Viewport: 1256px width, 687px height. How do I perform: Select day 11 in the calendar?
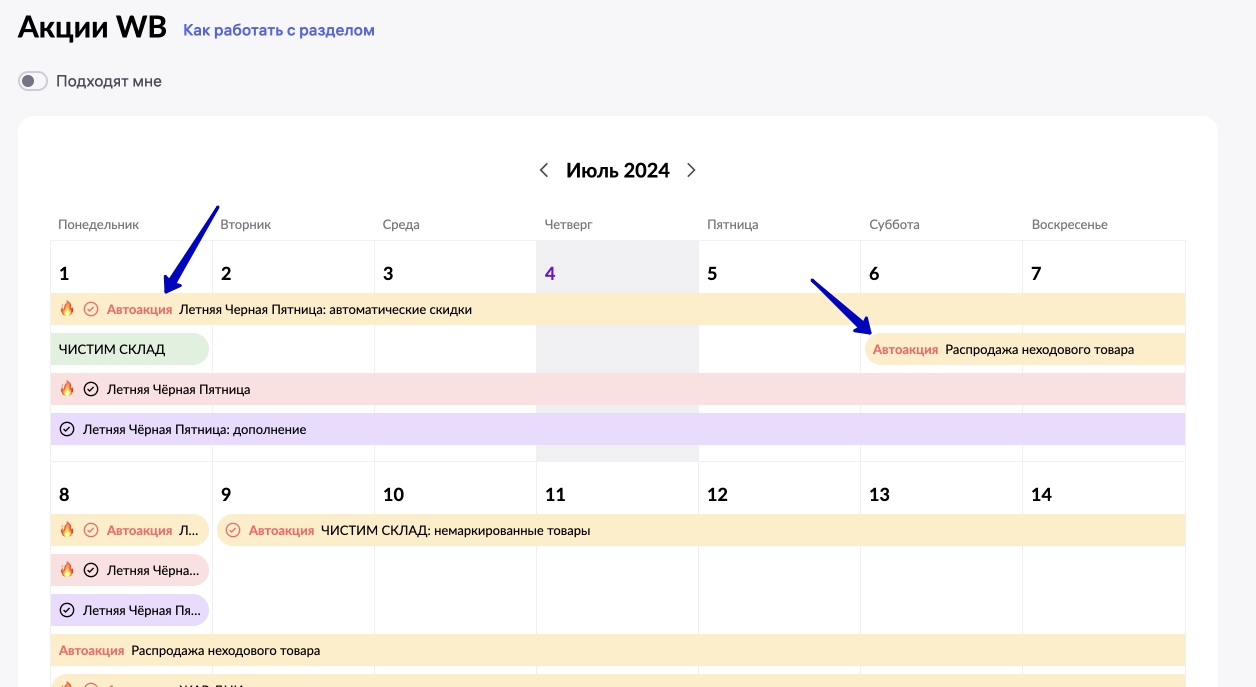pos(555,494)
